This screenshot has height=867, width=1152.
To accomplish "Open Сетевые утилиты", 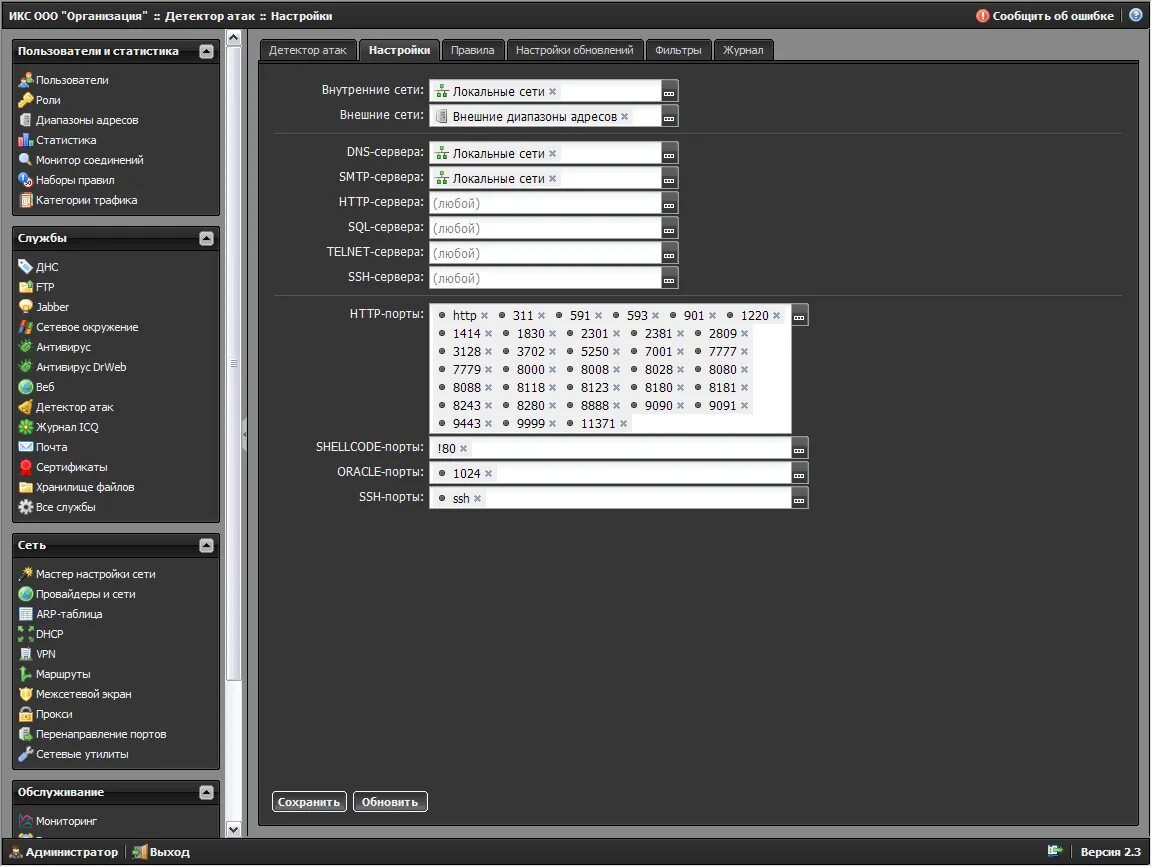I will pyautogui.click(x=73, y=754).
